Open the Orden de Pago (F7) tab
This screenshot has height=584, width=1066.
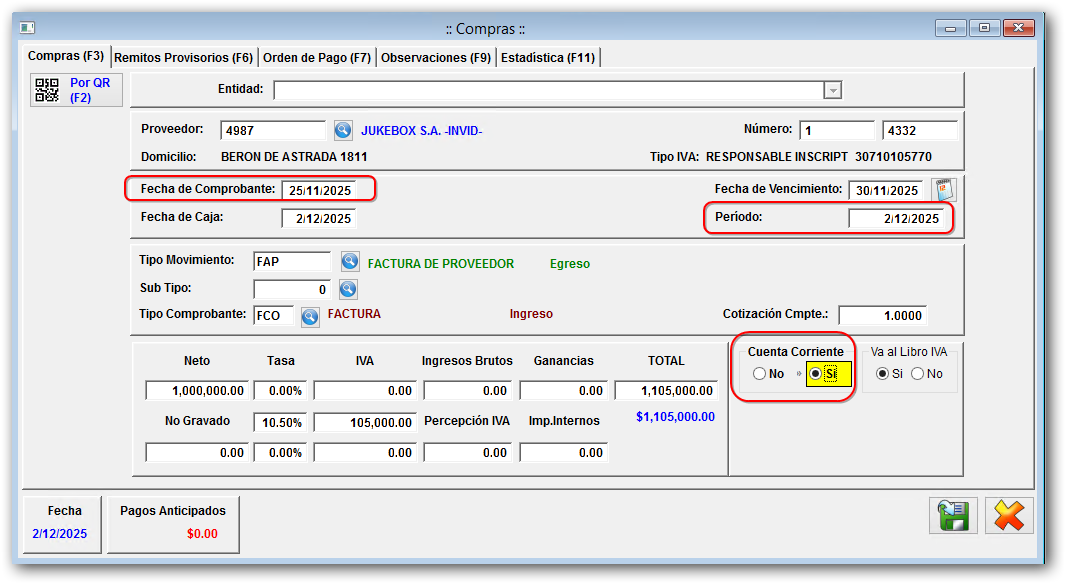pos(317,57)
